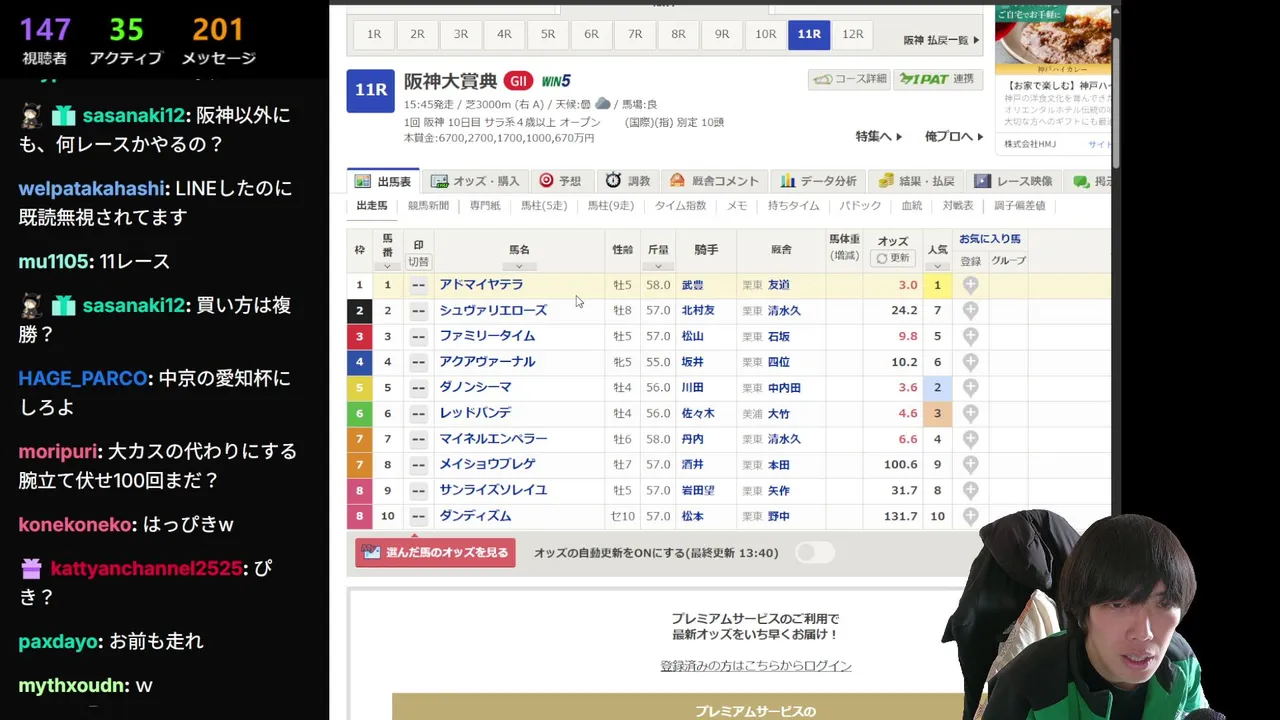
Task: Click the 印 切替 button
Action: coord(418,262)
